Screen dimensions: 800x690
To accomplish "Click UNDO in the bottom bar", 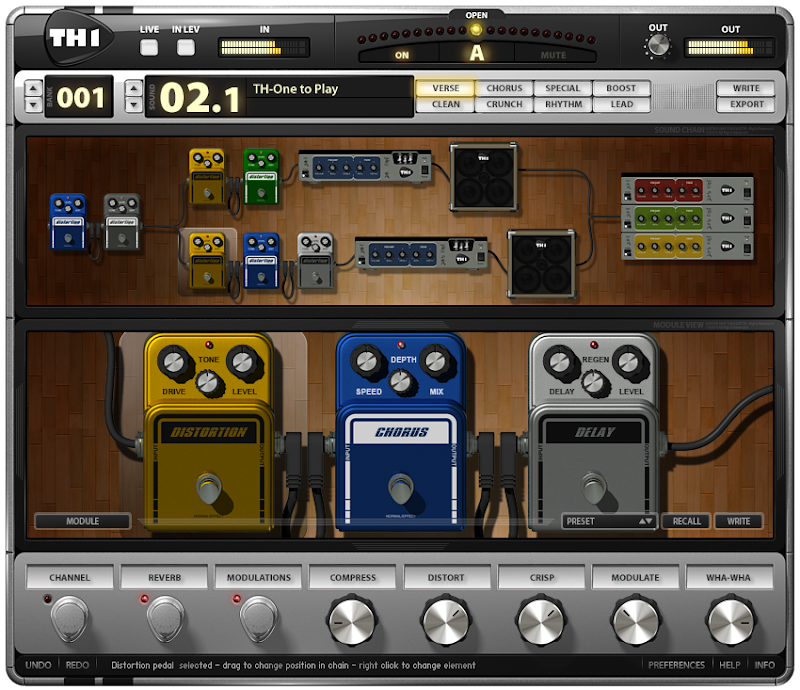I will click(38, 665).
